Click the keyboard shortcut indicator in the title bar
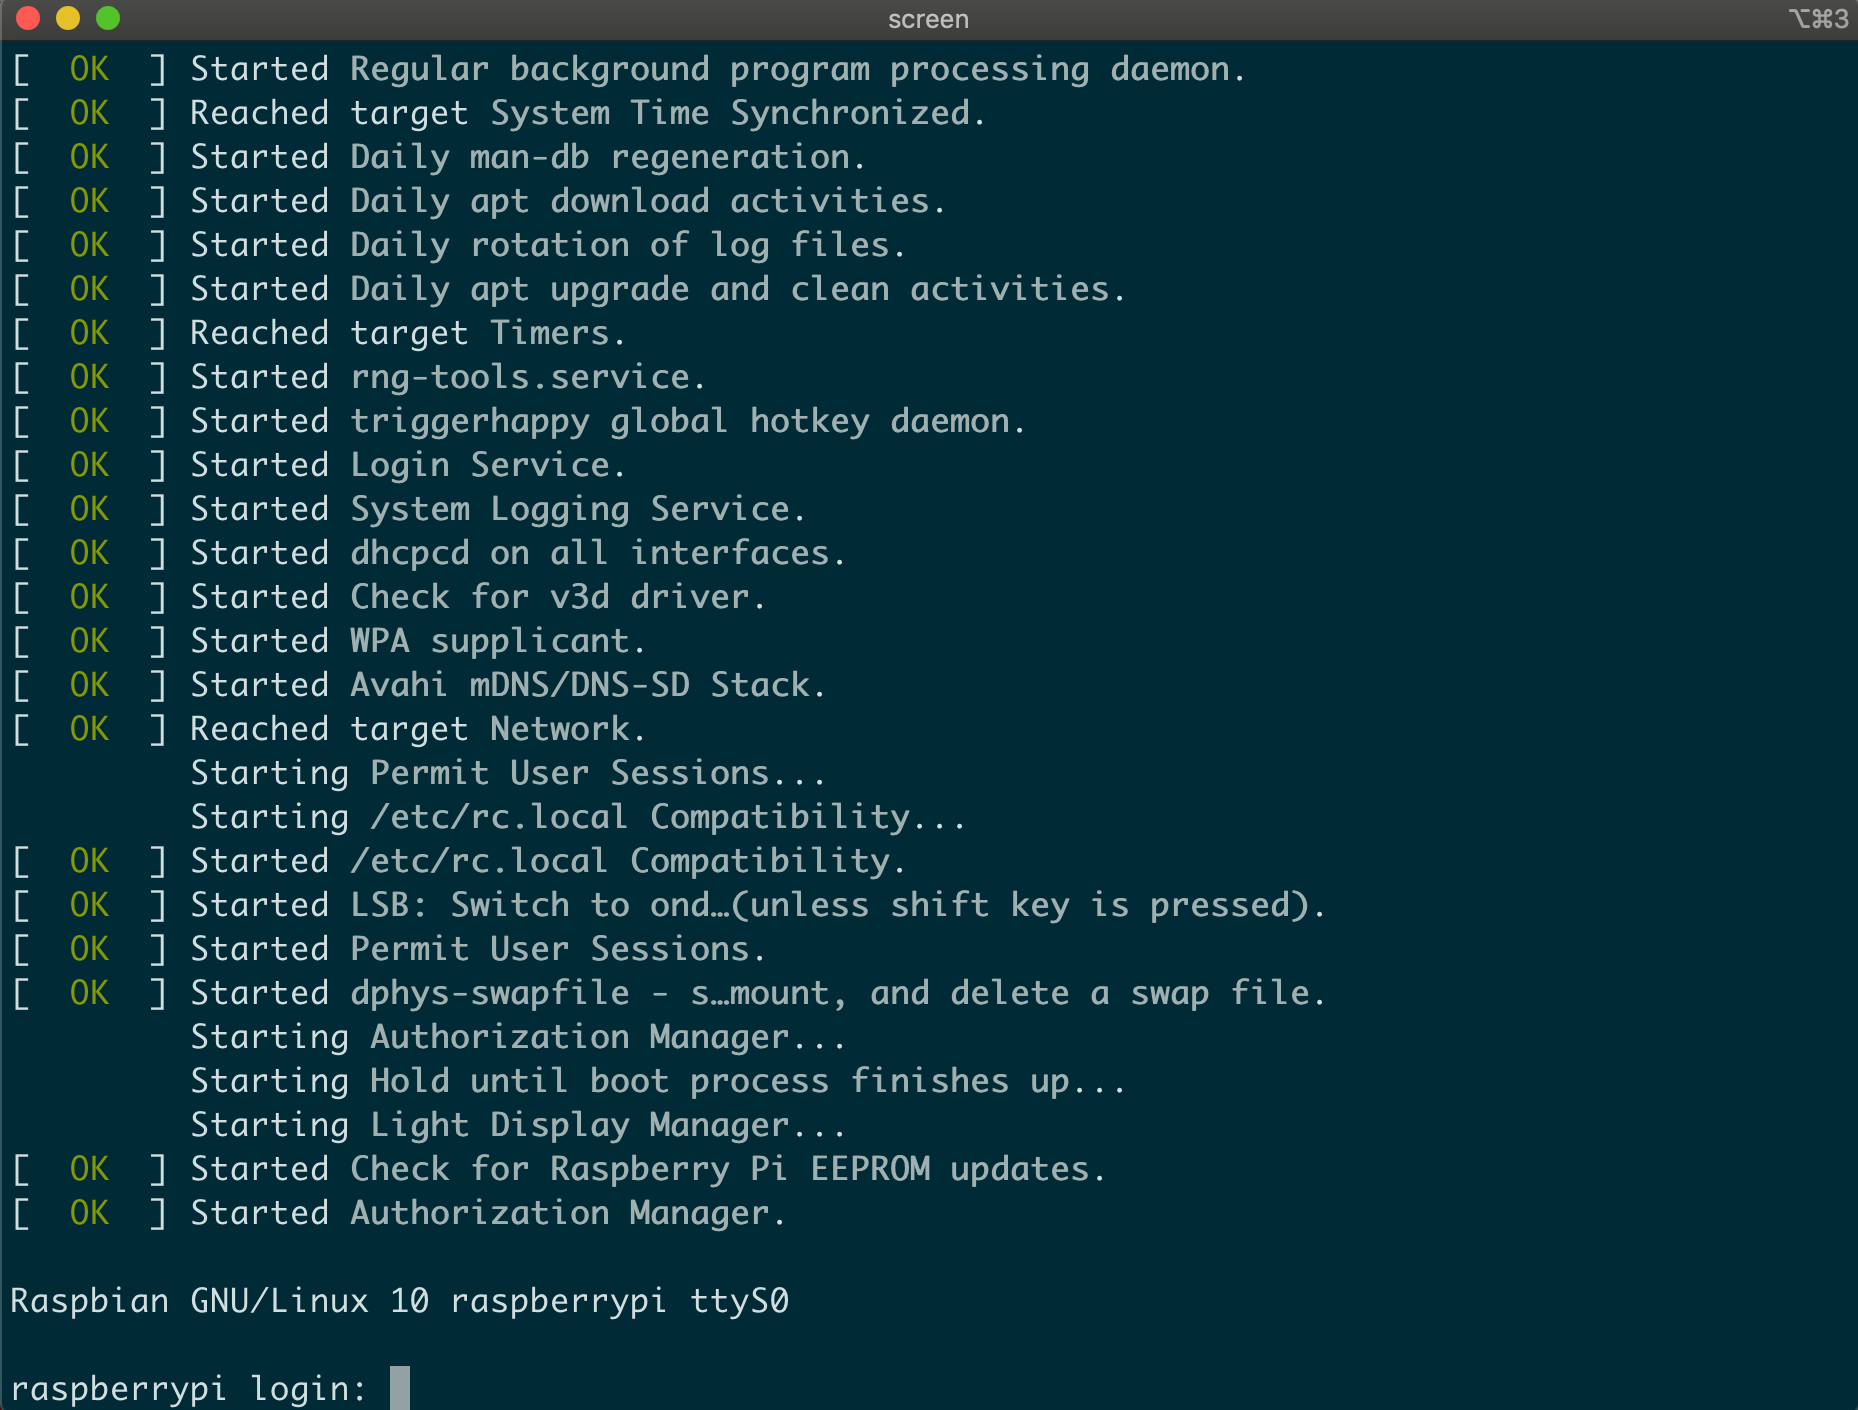1858x1410 pixels. [x=1818, y=19]
